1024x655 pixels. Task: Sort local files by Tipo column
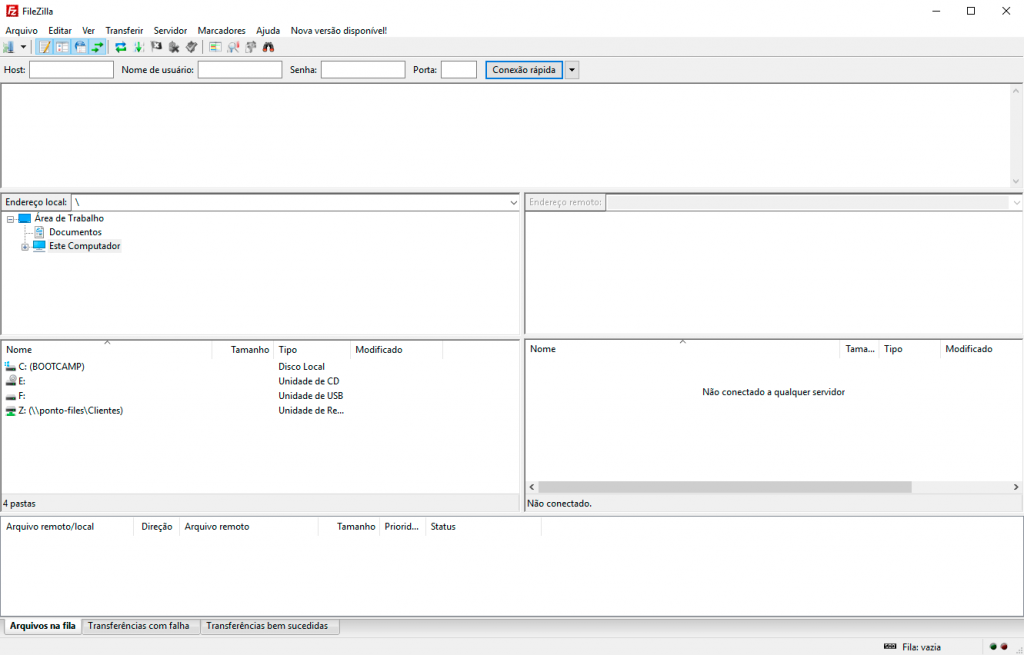click(x=312, y=350)
